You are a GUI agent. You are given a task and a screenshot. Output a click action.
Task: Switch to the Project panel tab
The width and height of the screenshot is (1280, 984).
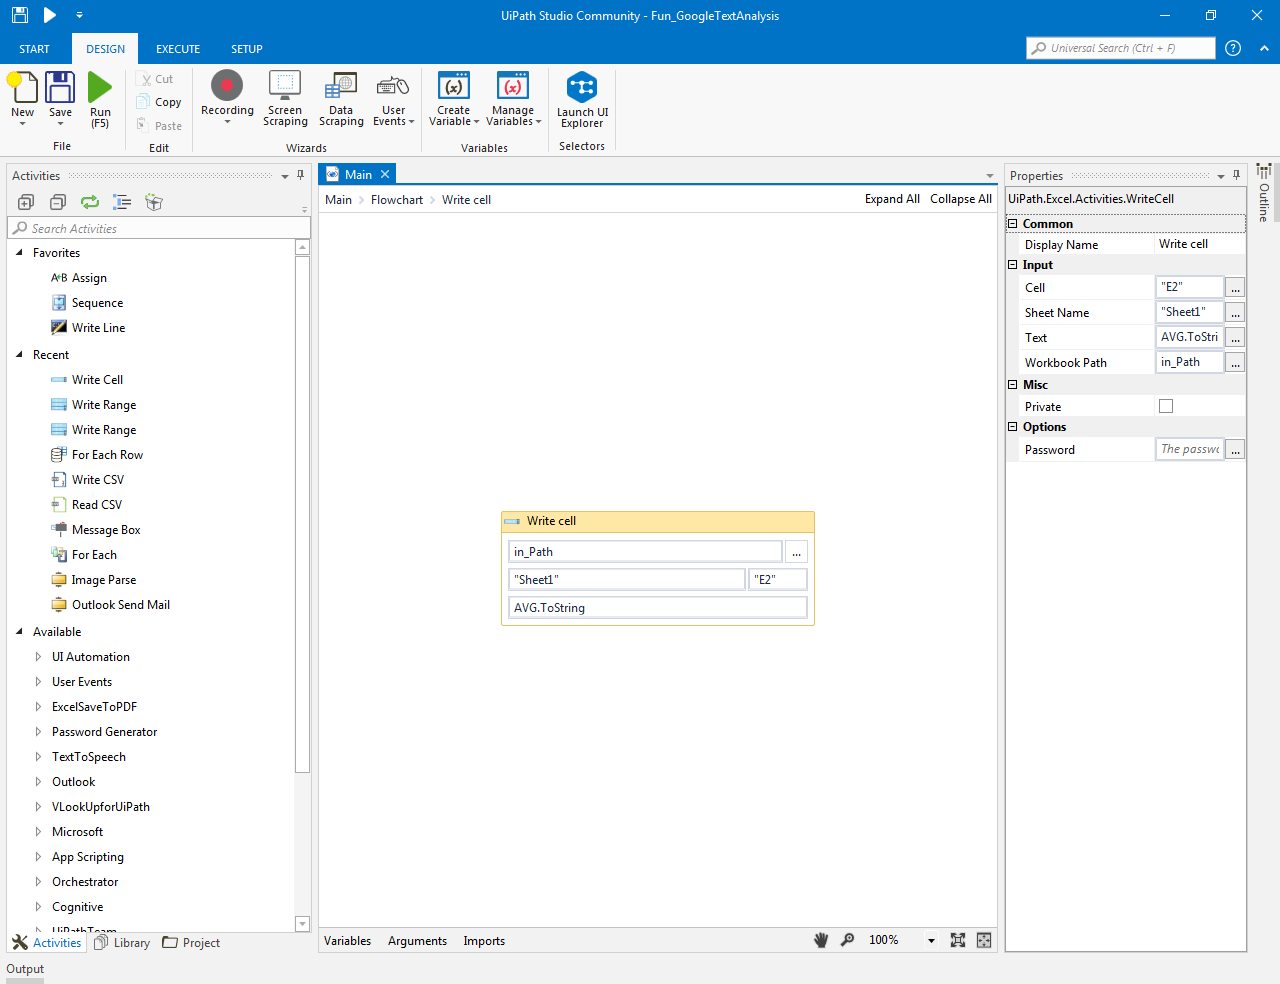tap(191, 943)
